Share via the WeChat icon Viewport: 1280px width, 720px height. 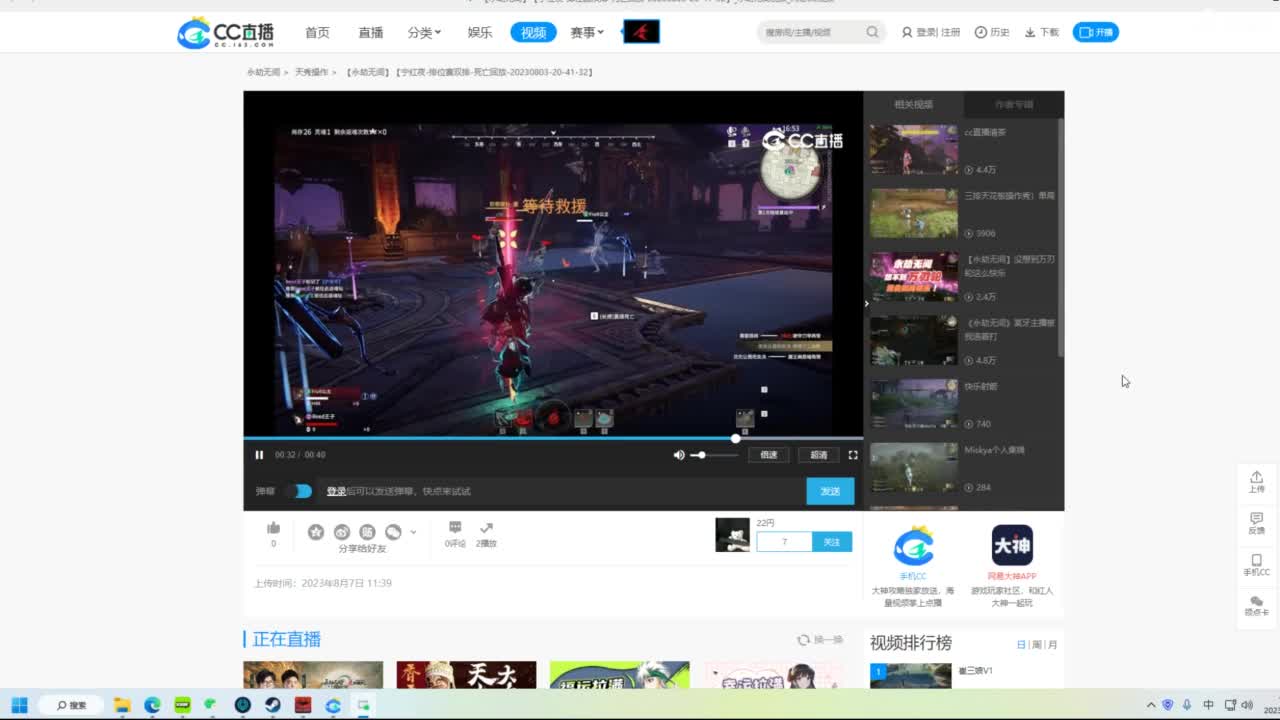[x=393, y=532]
